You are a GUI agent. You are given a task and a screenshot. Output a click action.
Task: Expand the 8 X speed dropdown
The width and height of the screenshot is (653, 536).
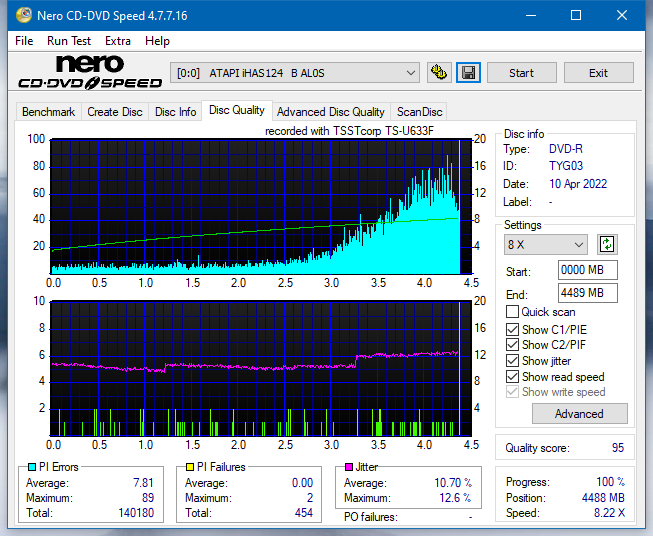pos(546,244)
